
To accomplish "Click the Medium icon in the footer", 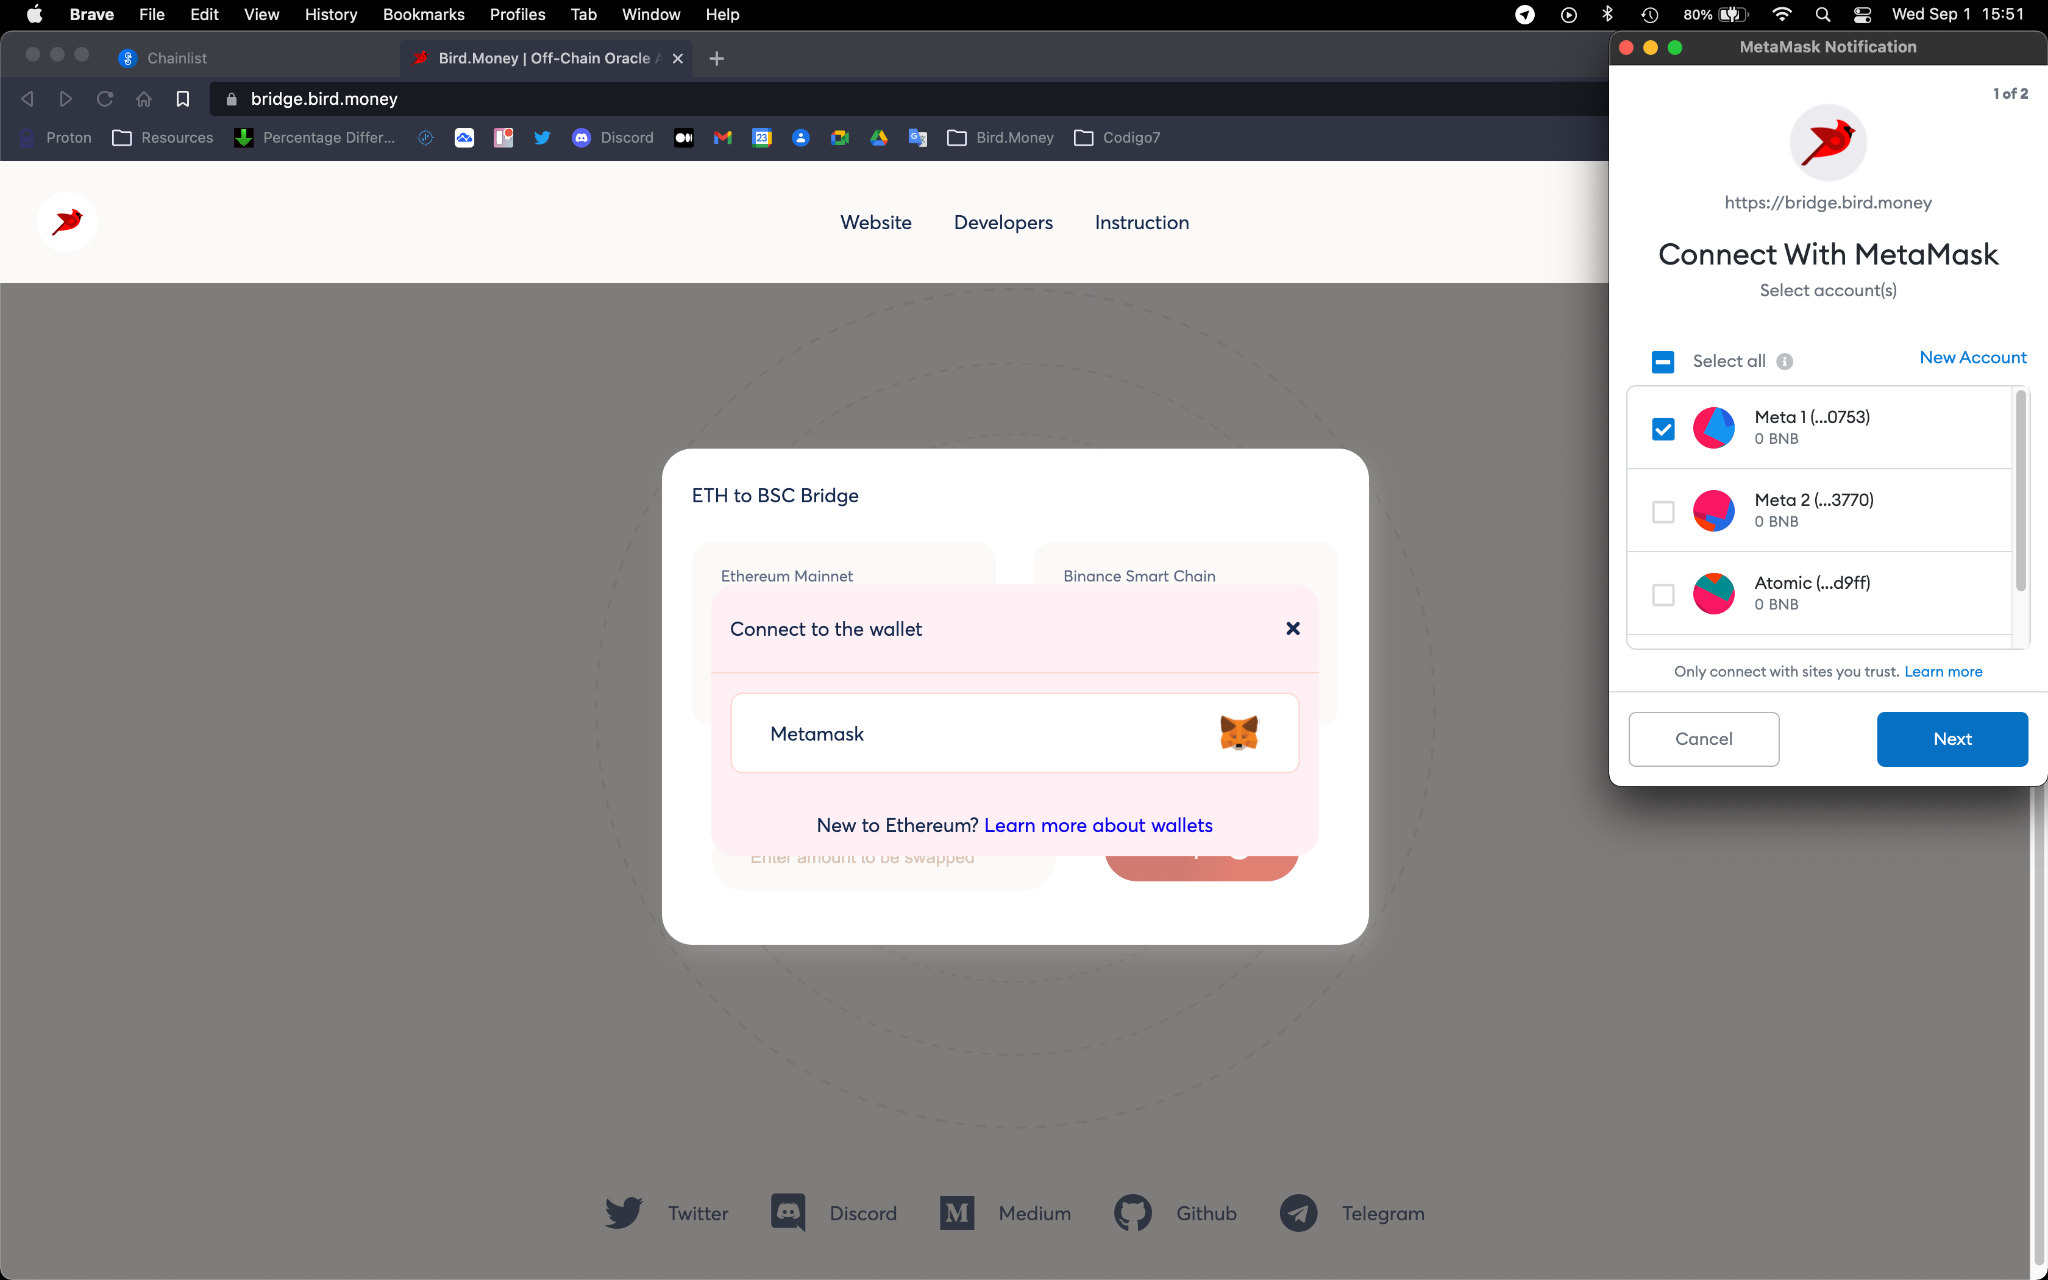I will [x=957, y=1213].
